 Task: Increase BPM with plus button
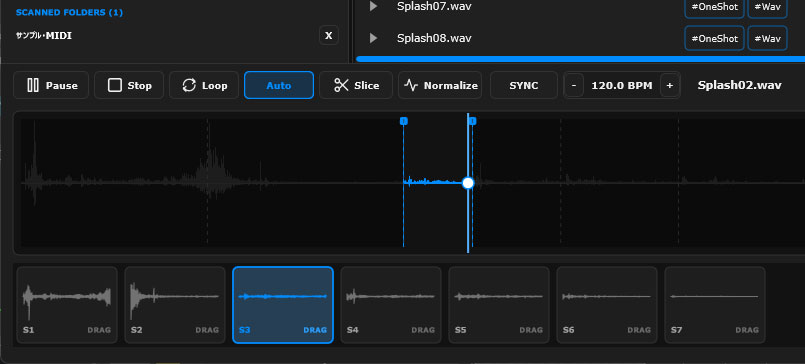click(x=669, y=85)
